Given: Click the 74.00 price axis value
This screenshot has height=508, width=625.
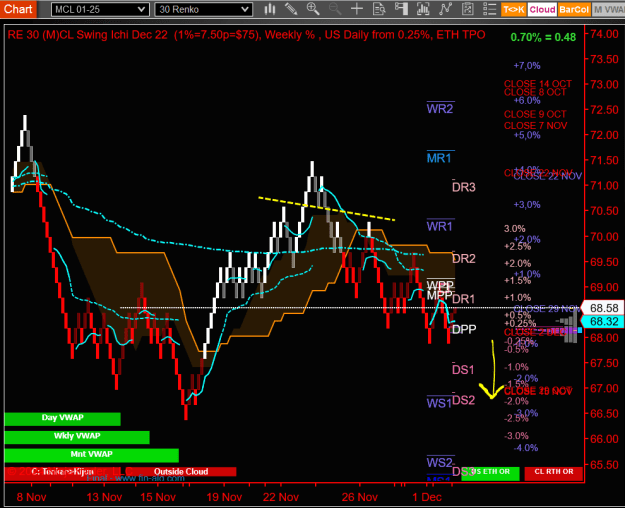Looking at the screenshot, I should tap(604, 34).
